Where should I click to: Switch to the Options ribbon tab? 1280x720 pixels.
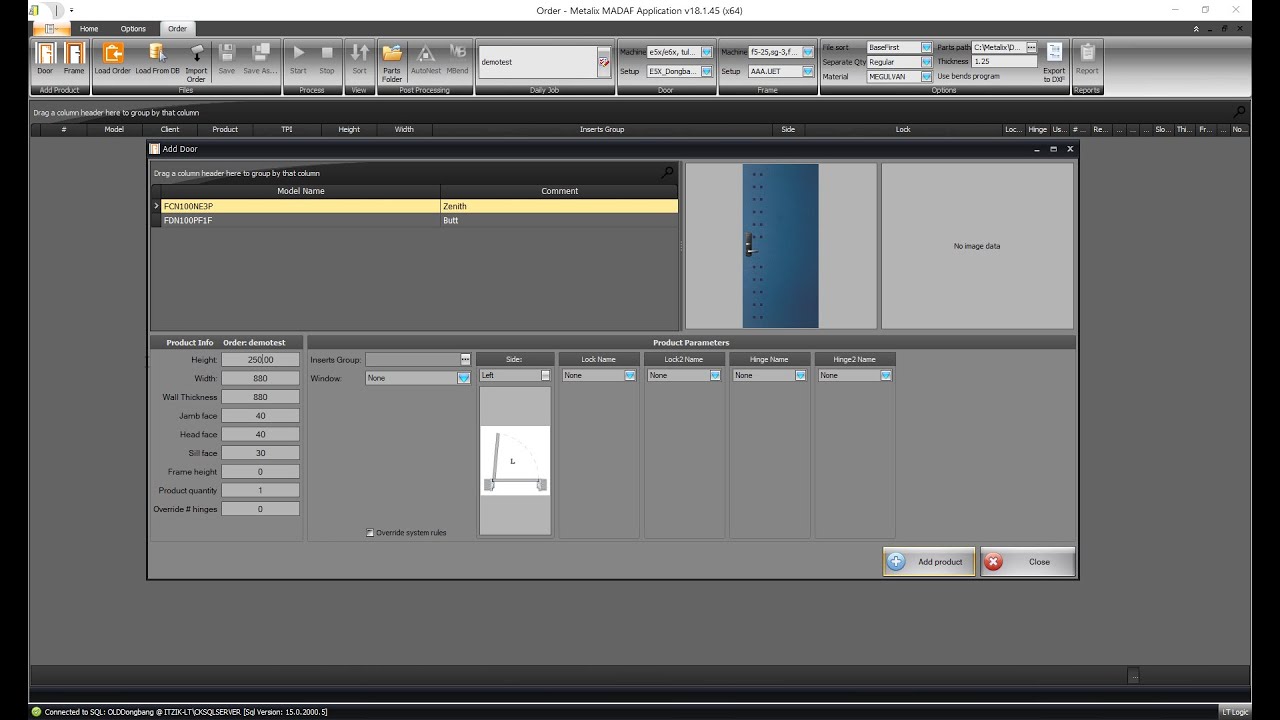tap(133, 29)
